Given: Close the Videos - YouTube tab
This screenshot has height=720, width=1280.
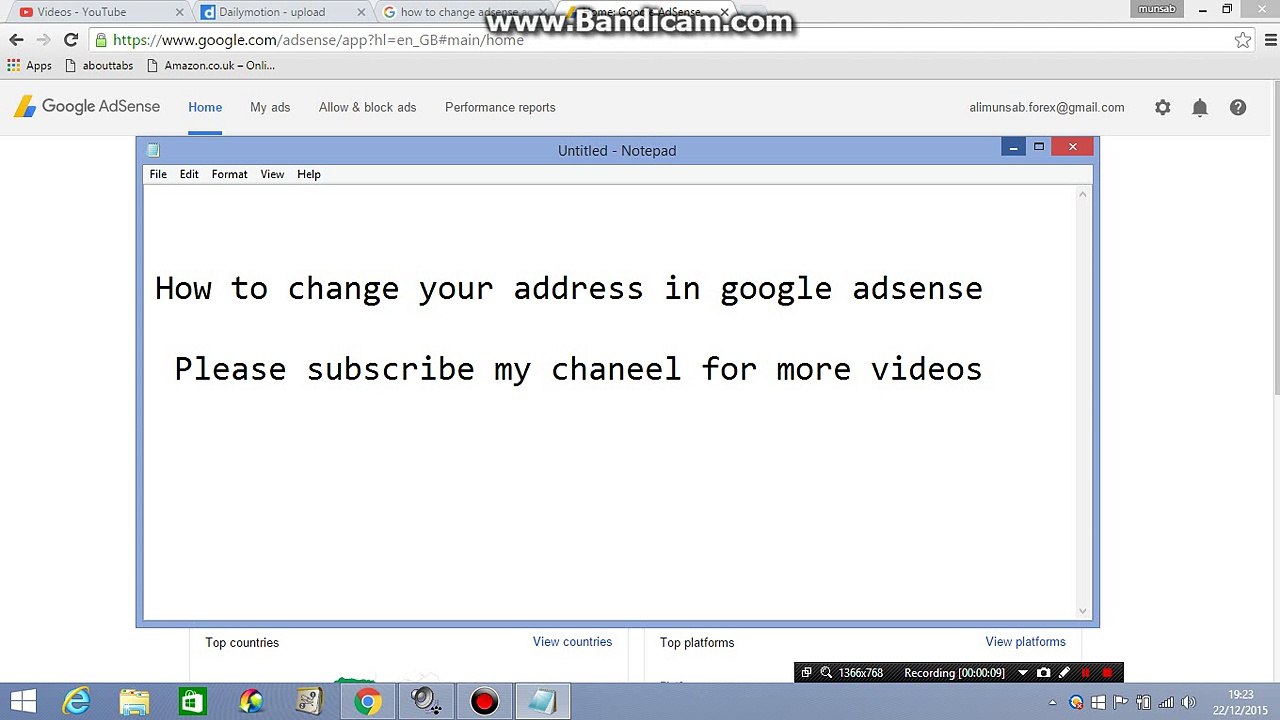Looking at the screenshot, I should click(x=180, y=13).
